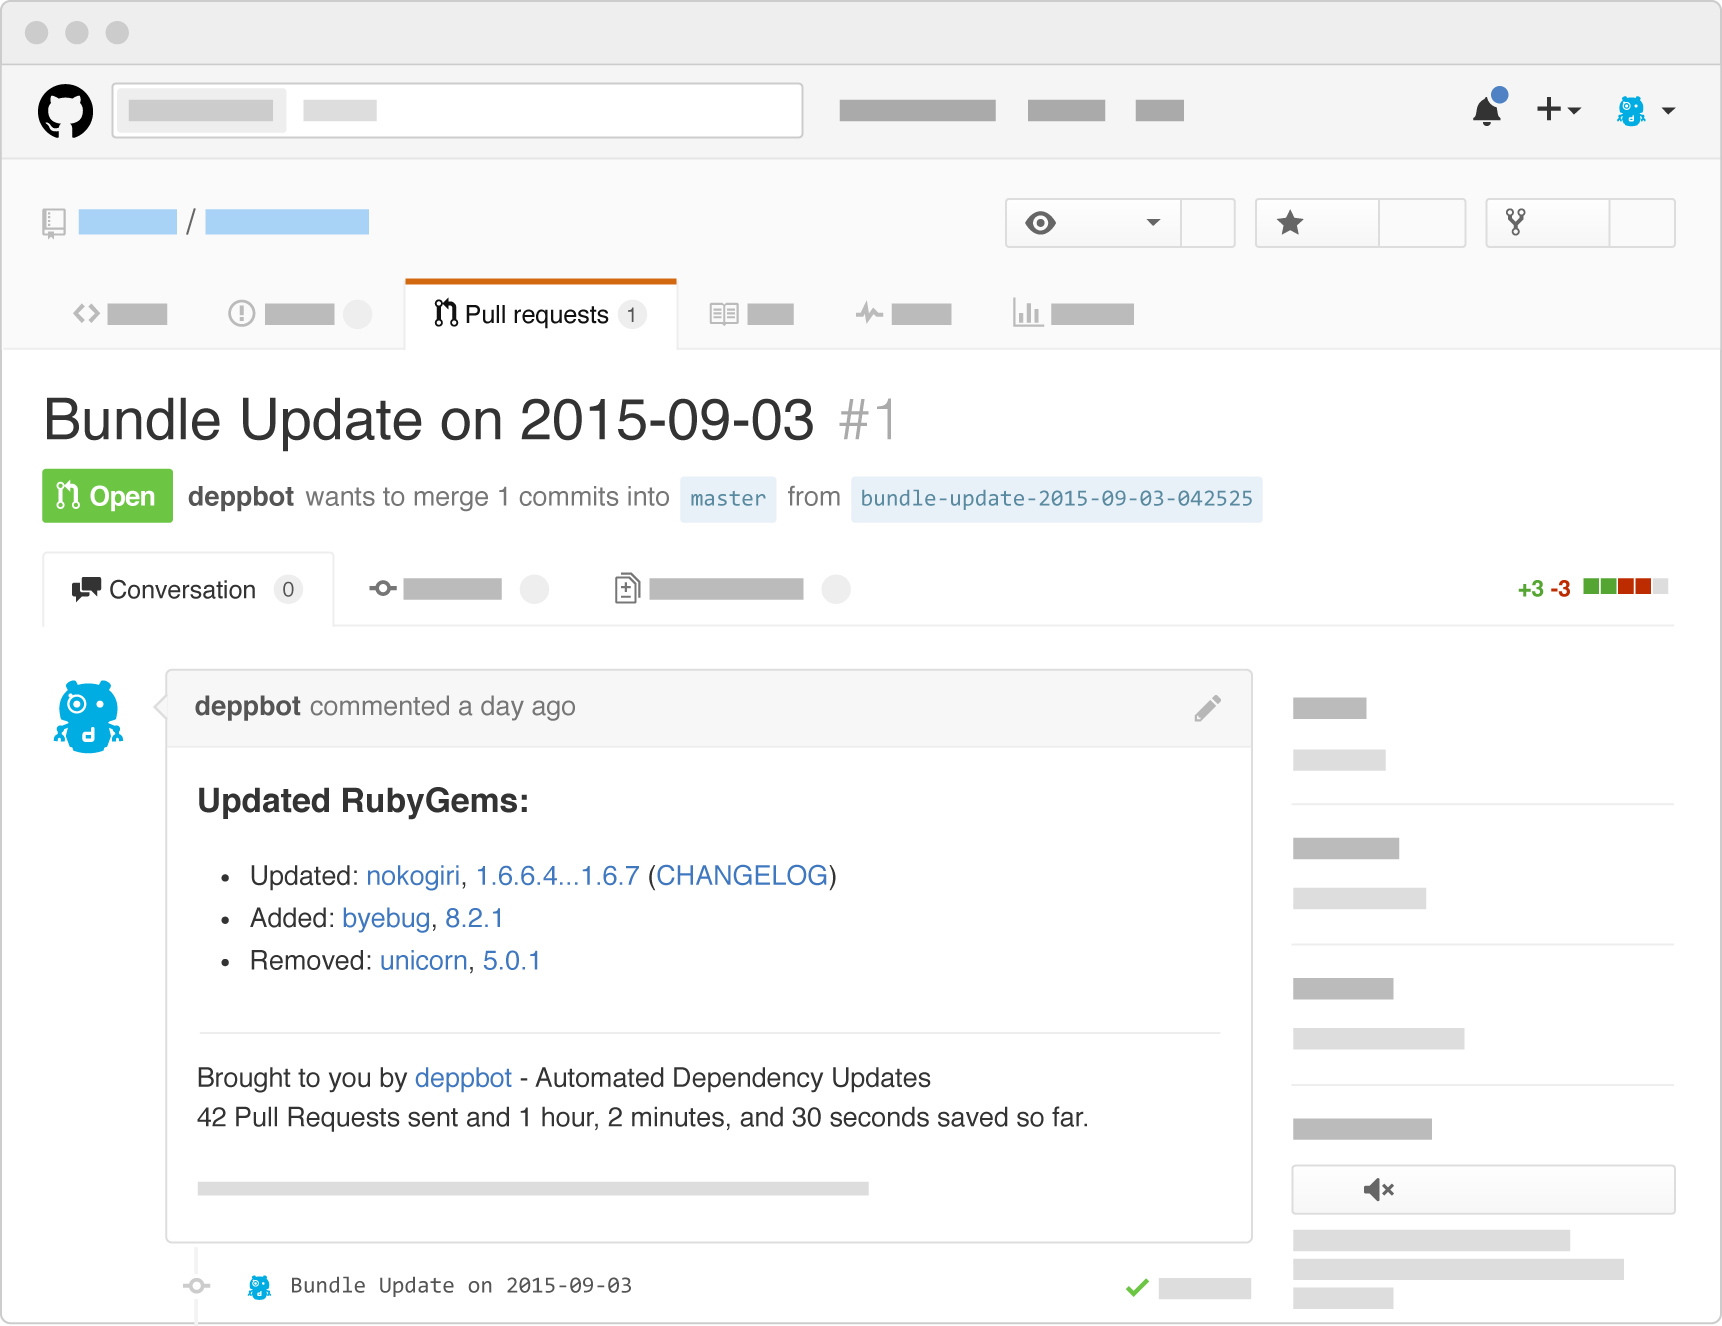
Task: Open the 1.6.6.4...1.6.7 version comparison link
Action: [557, 876]
